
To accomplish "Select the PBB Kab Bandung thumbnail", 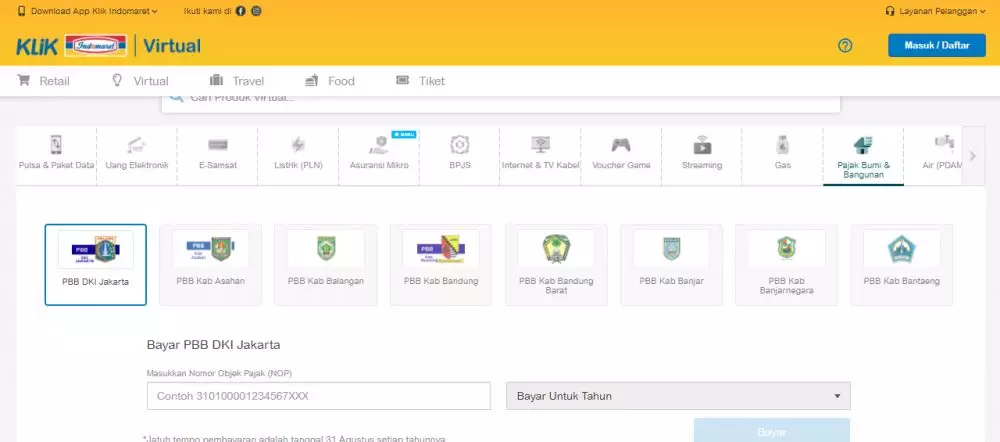I will (x=441, y=264).
